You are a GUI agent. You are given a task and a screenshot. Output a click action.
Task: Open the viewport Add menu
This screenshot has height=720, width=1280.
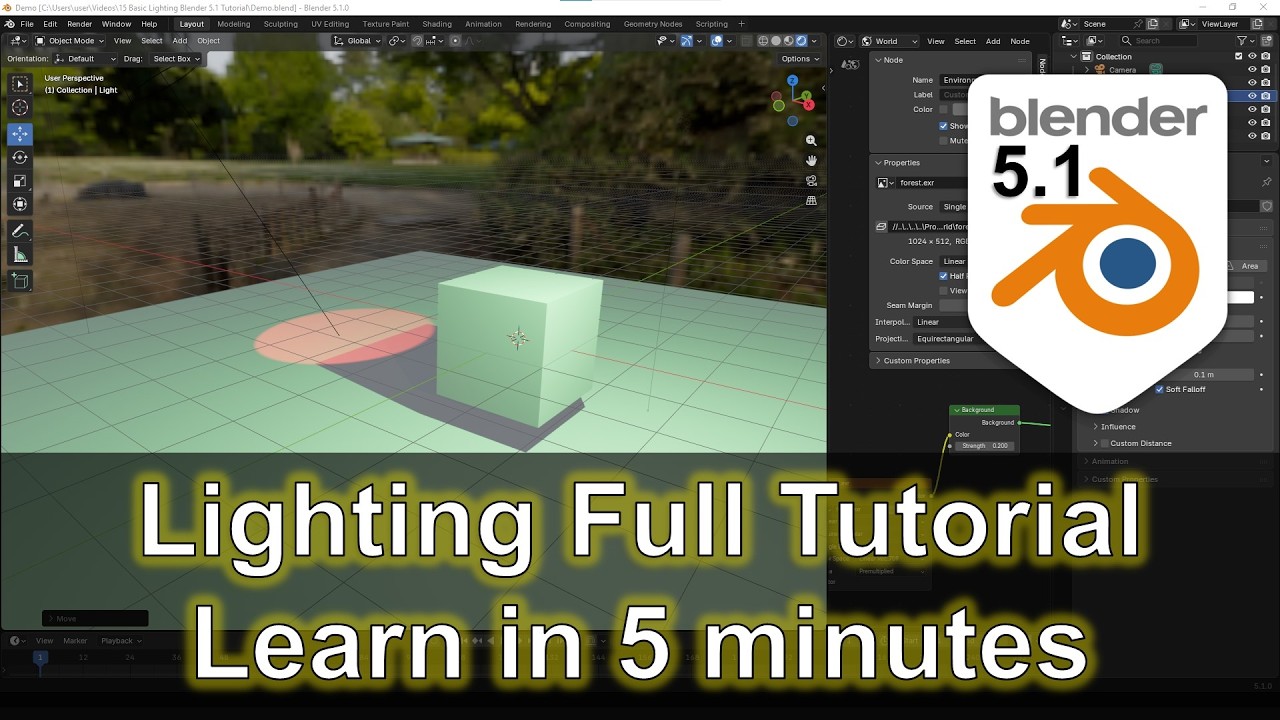[x=180, y=41]
